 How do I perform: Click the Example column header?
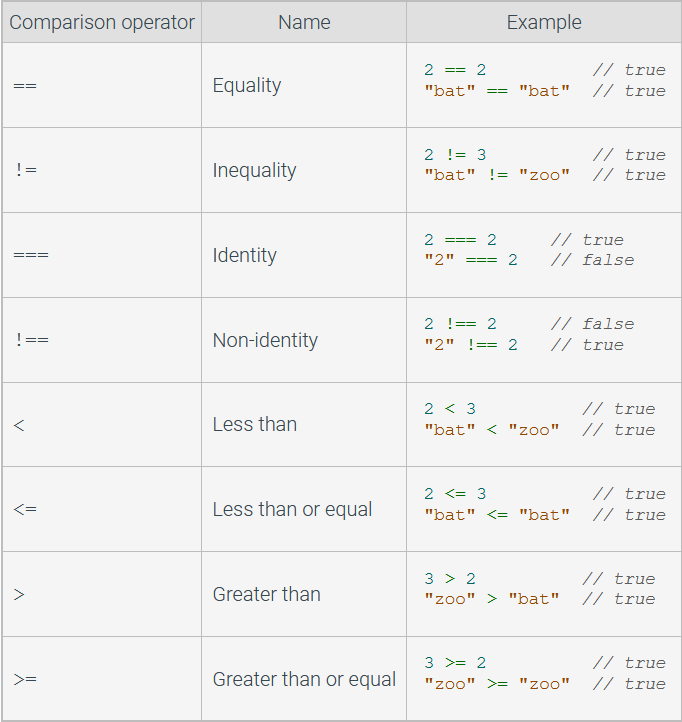click(544, 23)
